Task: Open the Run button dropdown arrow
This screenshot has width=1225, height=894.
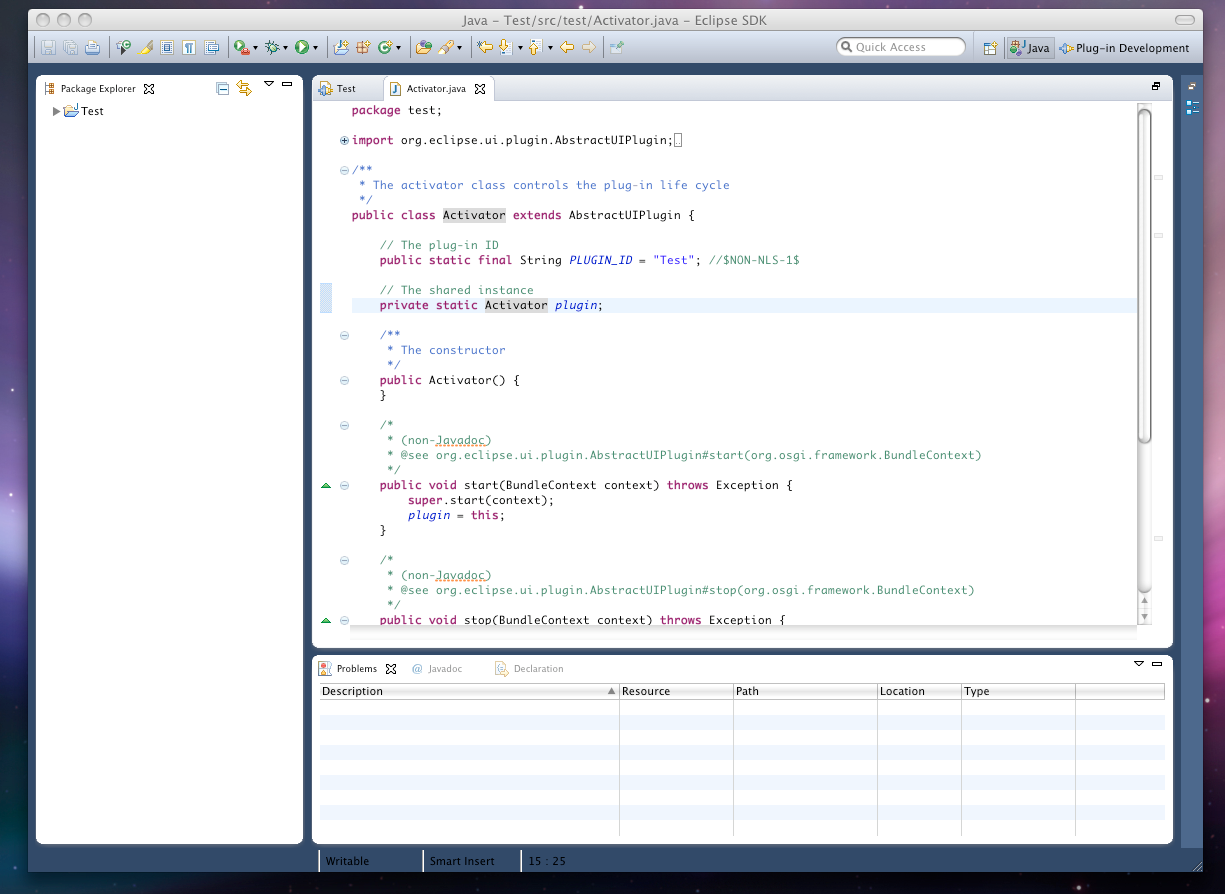Action: [316, 48]
